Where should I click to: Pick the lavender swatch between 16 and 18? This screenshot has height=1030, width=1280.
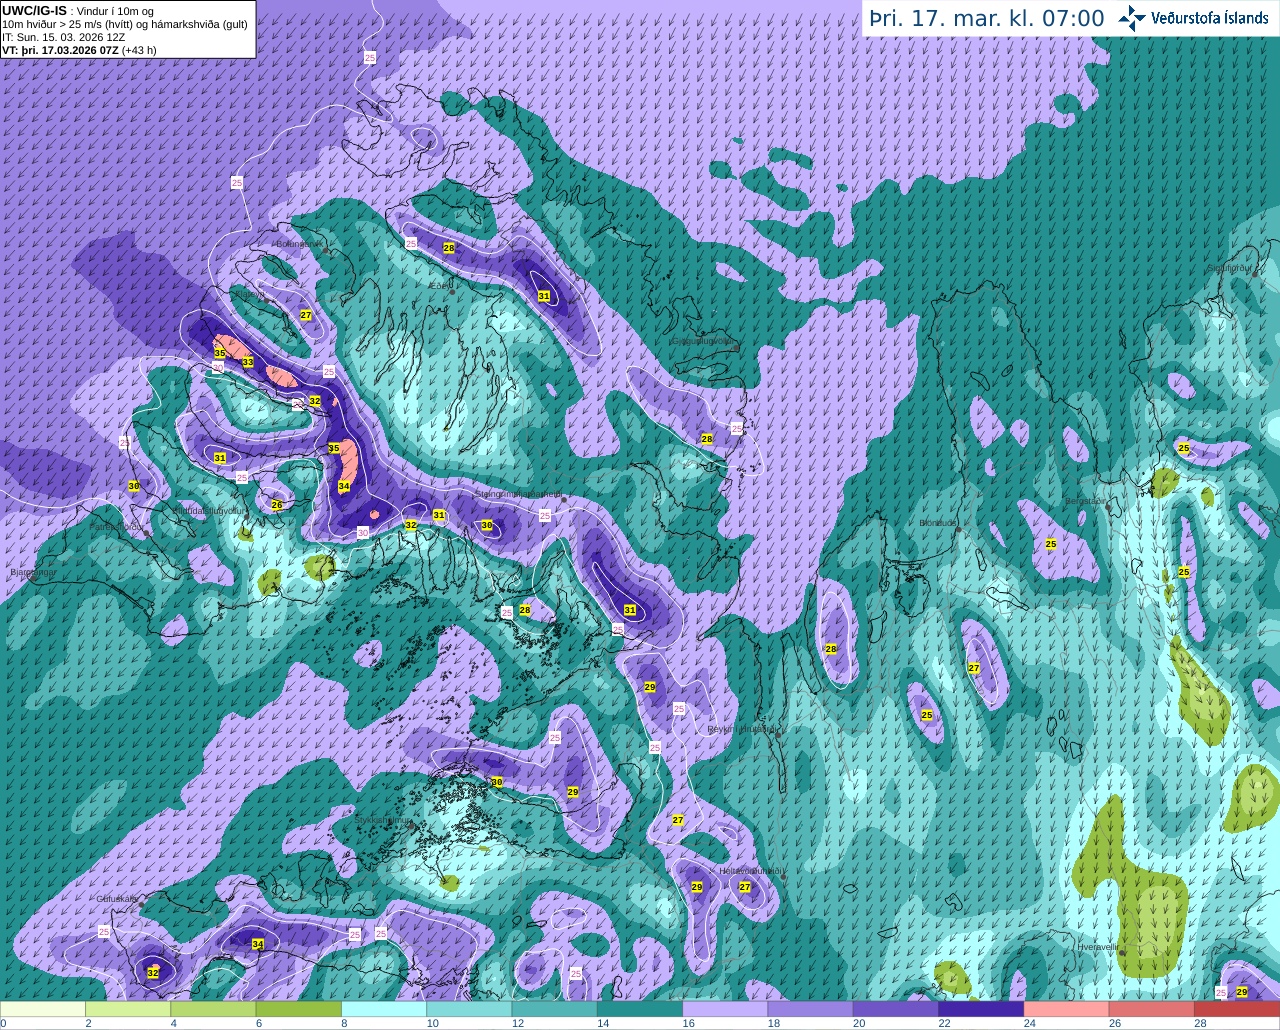coord(725,1008)
